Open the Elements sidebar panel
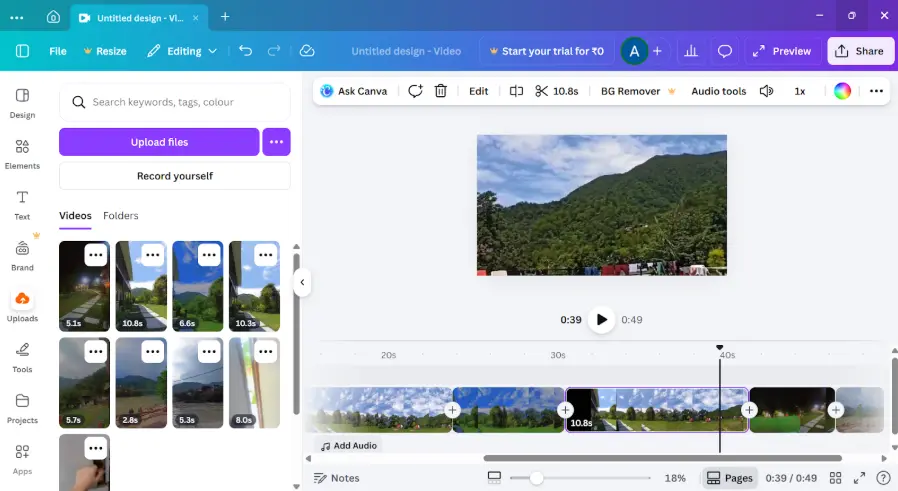Image resolution: width=898 pixels, height=491 pixels. click(x=22, y=154)
